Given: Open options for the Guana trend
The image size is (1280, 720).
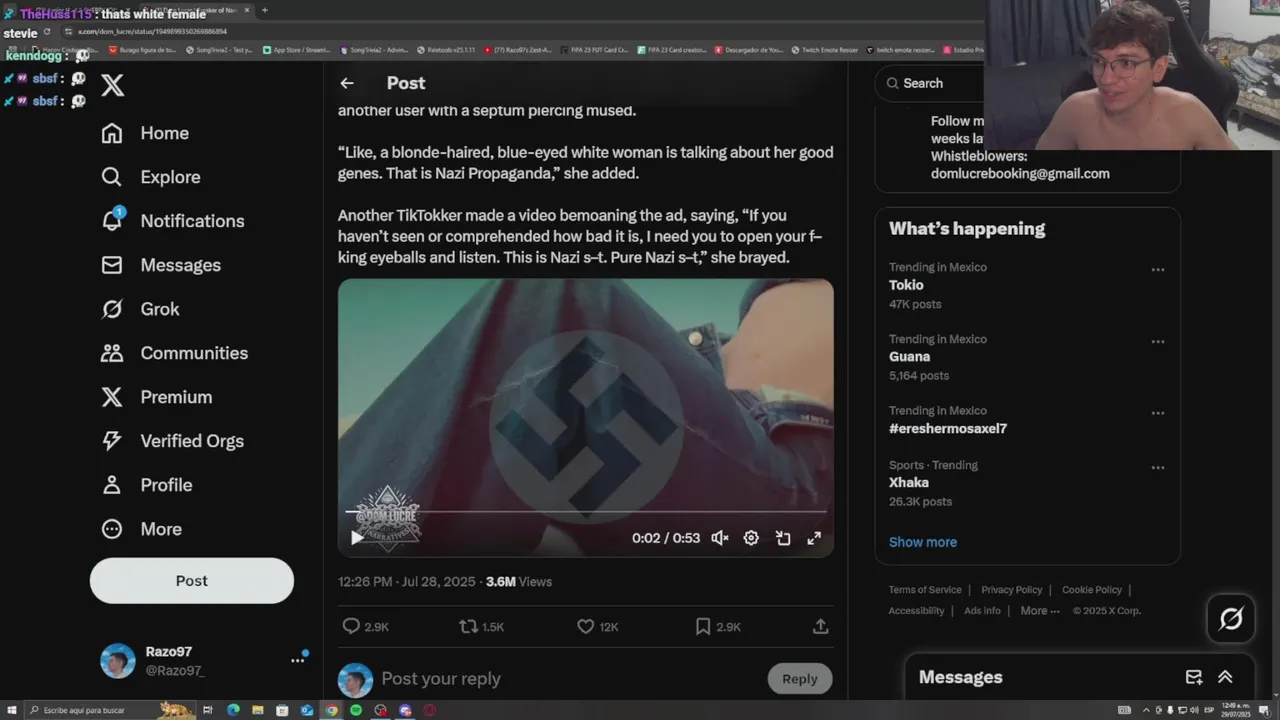Looking at the screenshot, I should [x=1157, y=342].
